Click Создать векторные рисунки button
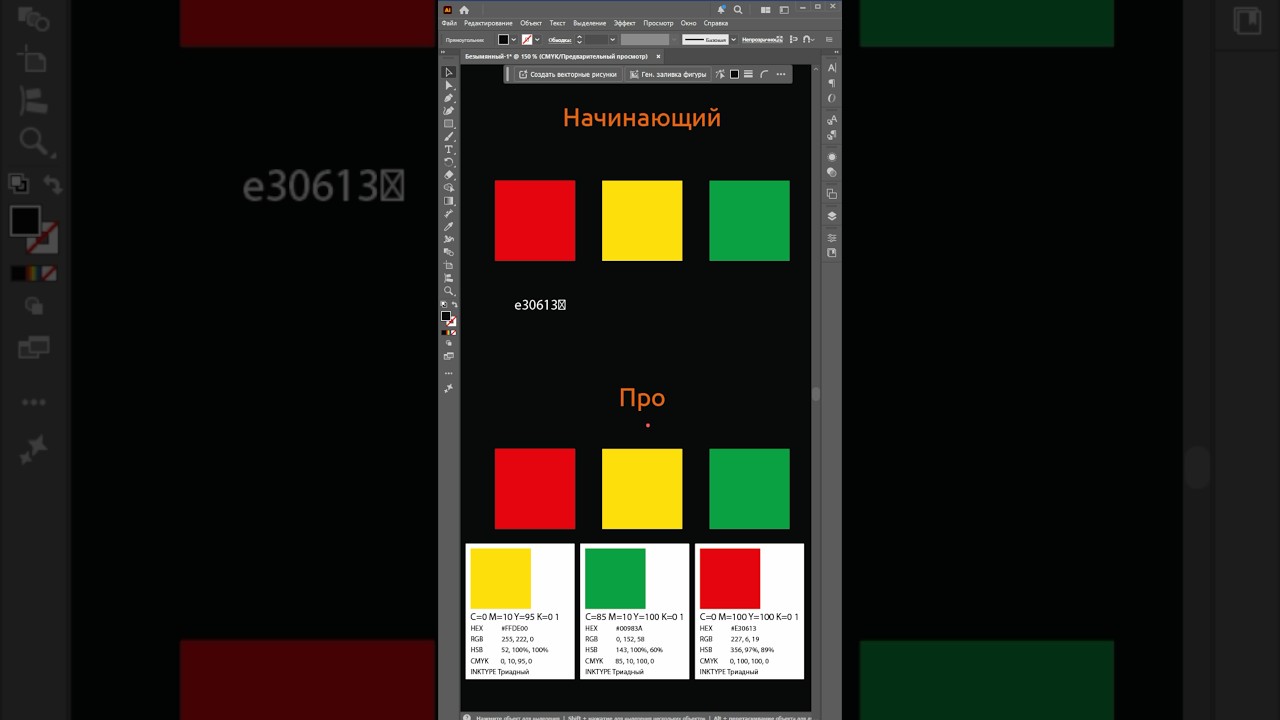This screenshot has width=1280, height=720. coord(568,74)
